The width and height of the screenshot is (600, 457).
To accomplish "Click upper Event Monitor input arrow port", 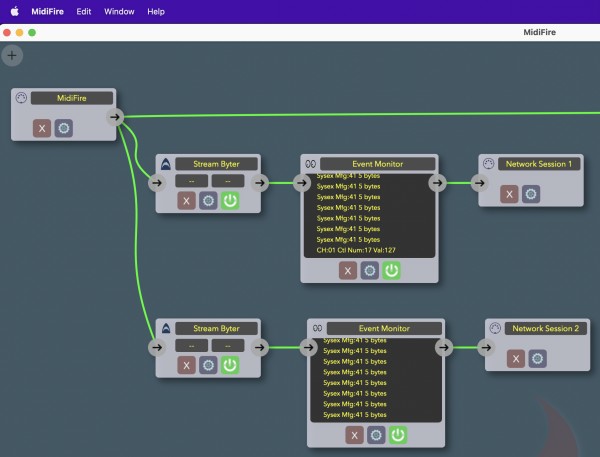I will pos(302,183).
